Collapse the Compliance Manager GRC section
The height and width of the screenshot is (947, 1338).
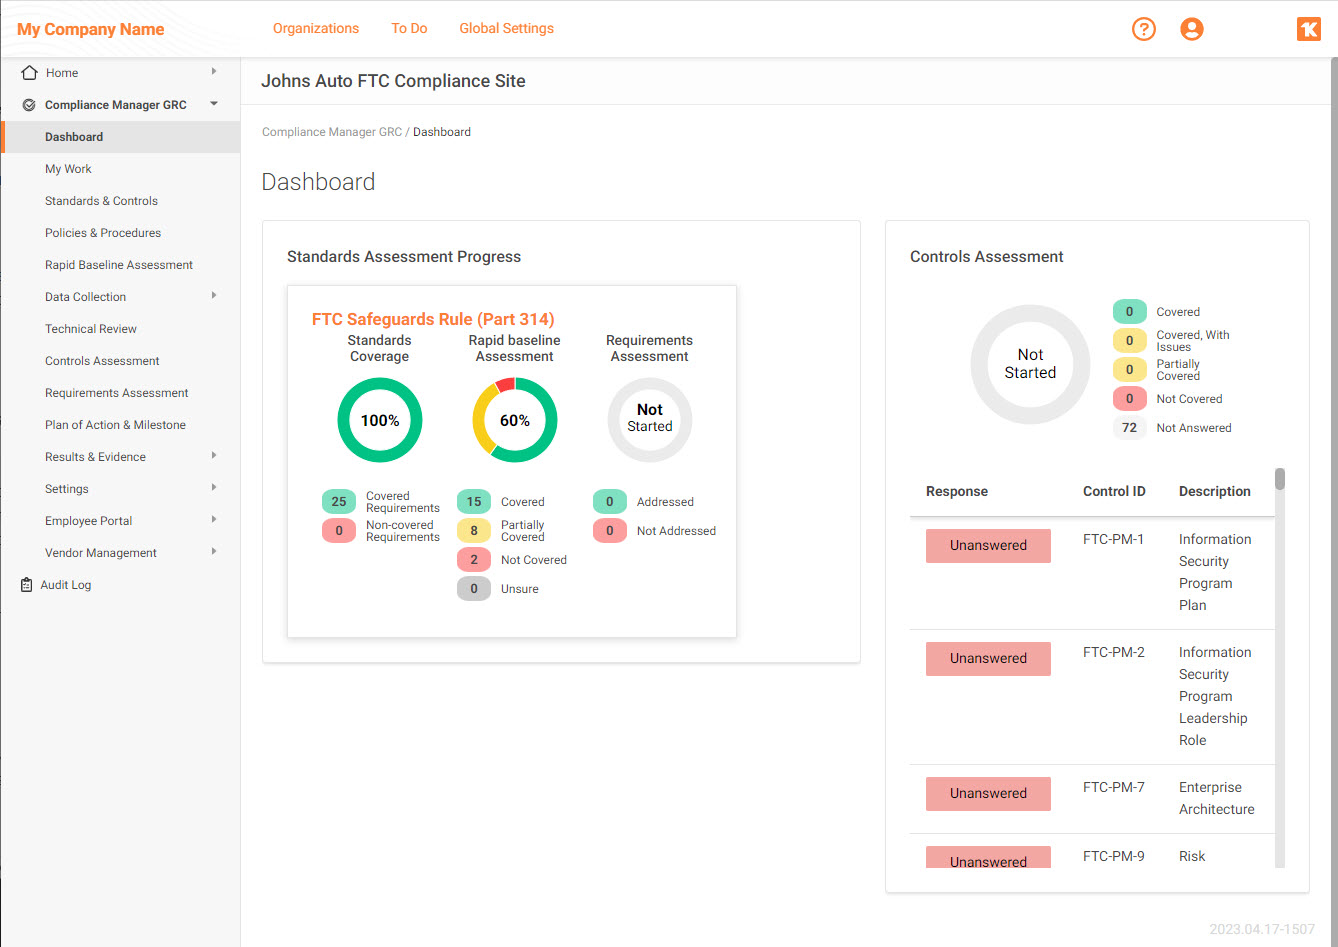213,104
